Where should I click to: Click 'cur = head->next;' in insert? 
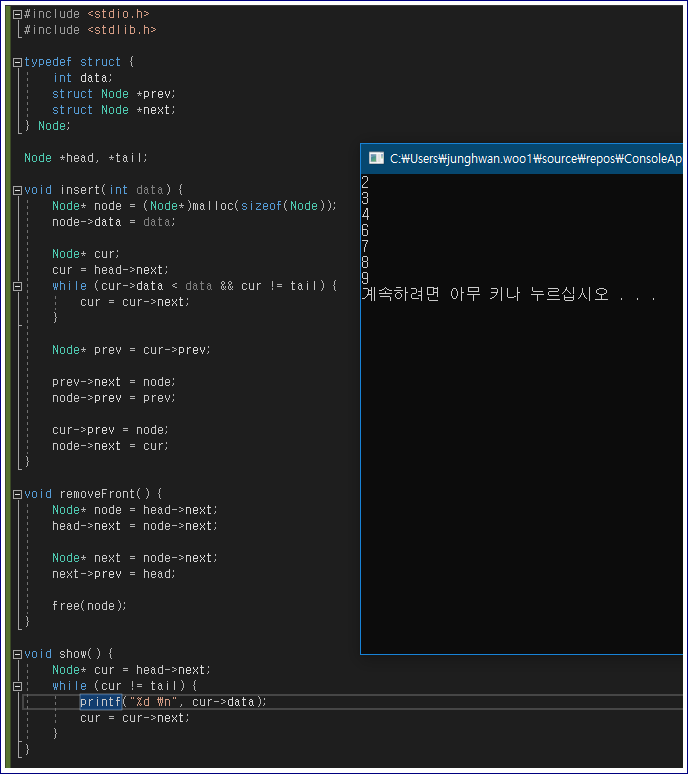pyautogui.click(x=110, y=270)
